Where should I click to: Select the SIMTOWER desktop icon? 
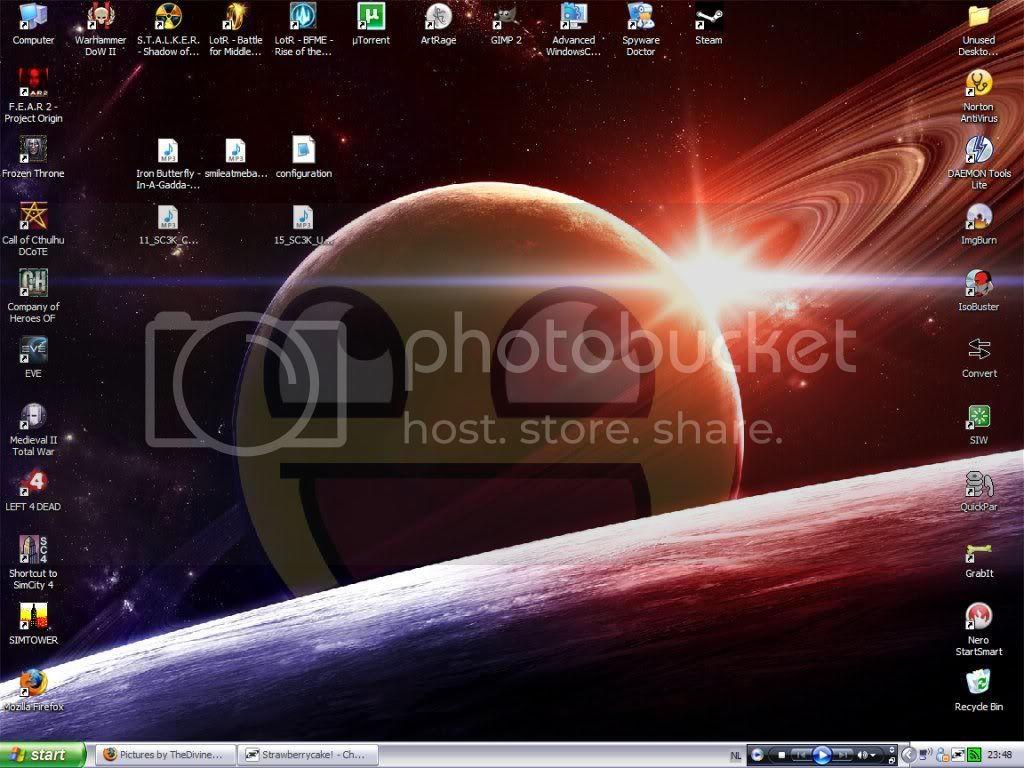(x=33, y=624)
